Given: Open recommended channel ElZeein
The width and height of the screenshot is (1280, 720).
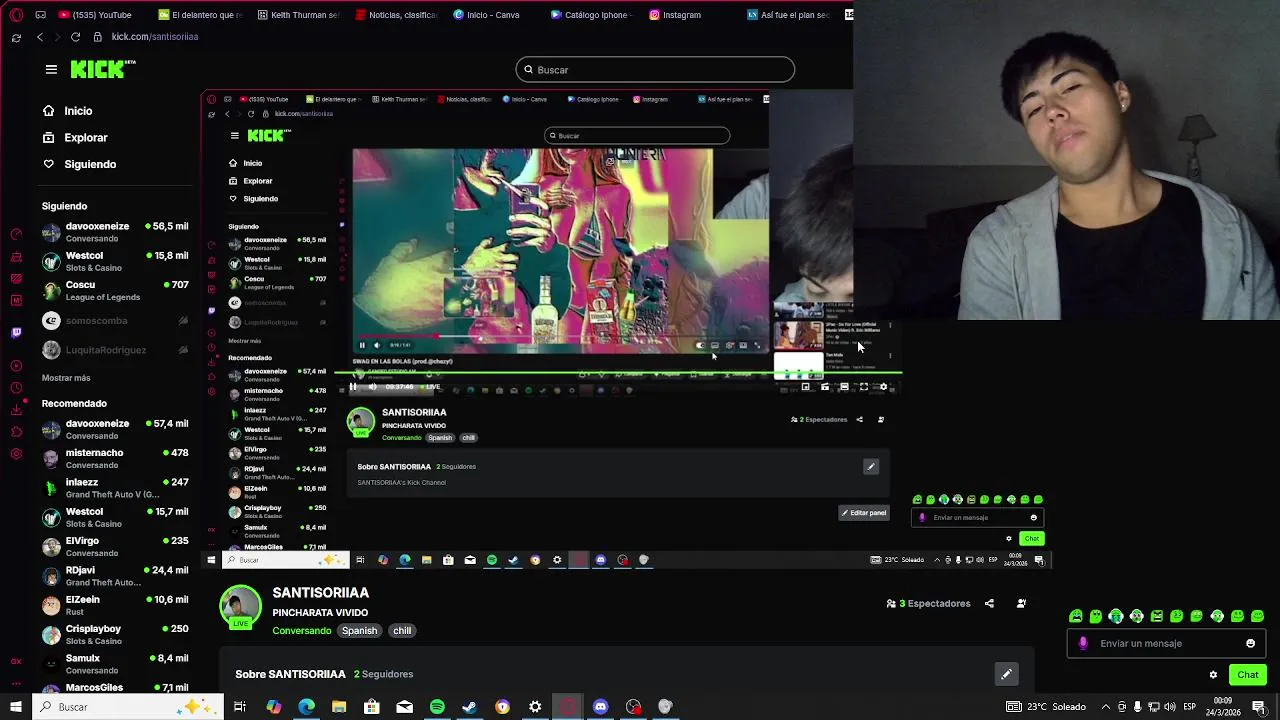Looking at the screenshot, I should tap(114, 605).
